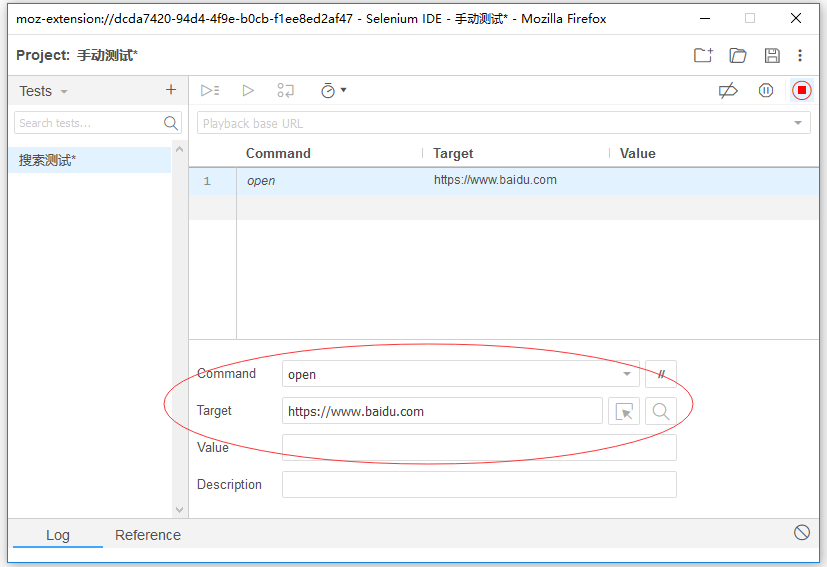Click the Value column header
This screenshot has height=567, width=827.
[638, 153]
